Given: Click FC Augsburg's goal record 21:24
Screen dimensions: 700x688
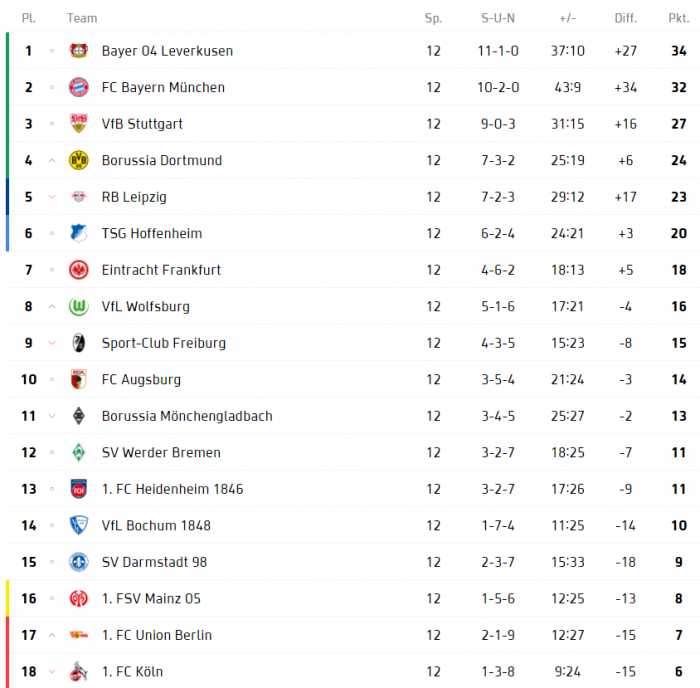Looking at the screenshot, I should click(x=567, y=379).
